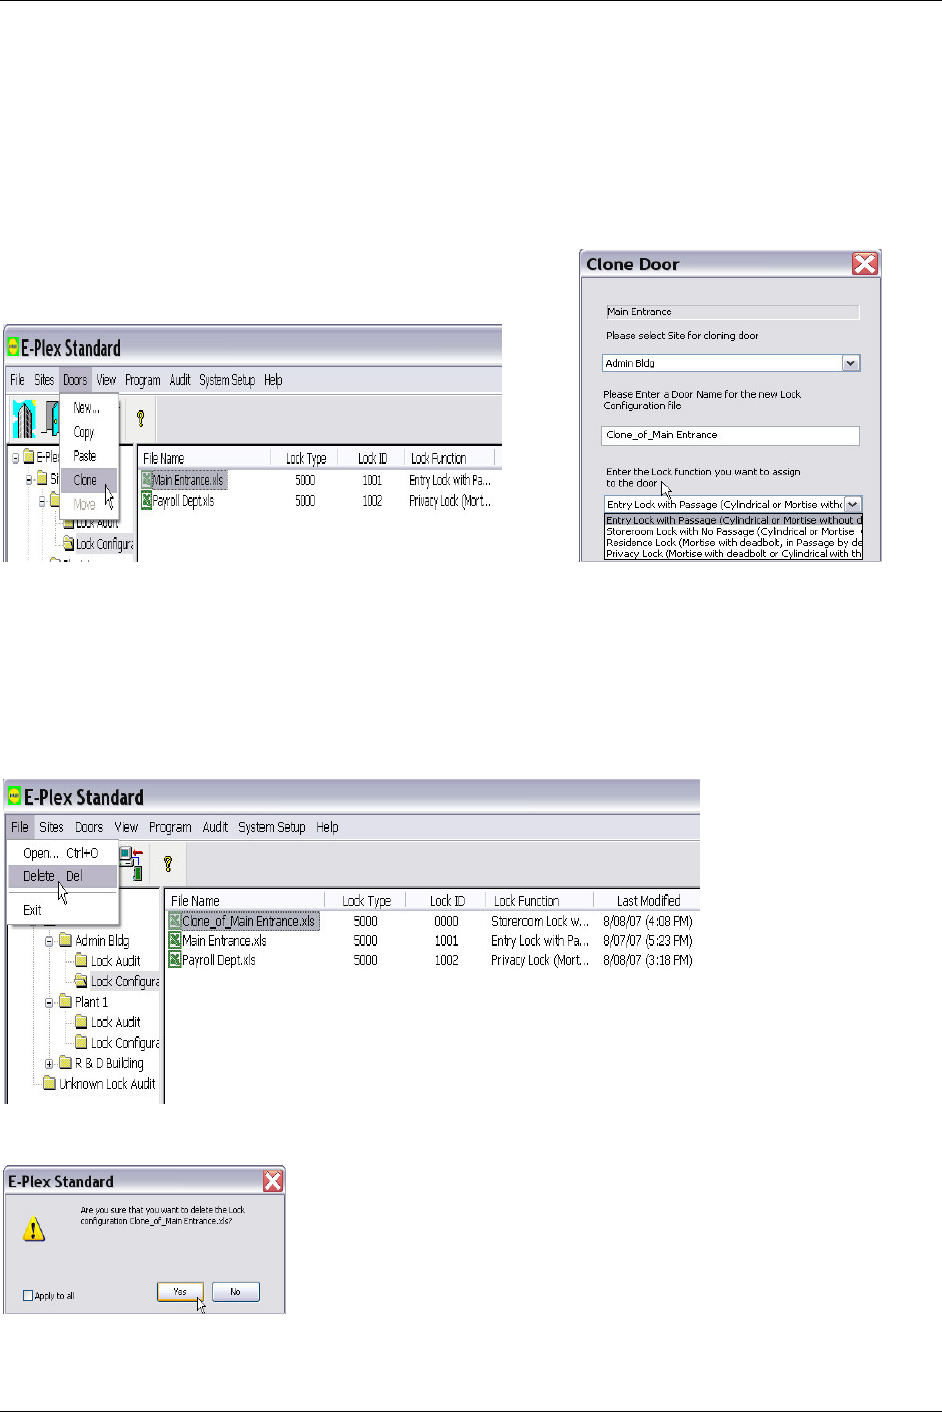Click Clone_of_Main Entrance.xls file icon in list
Screen dimensions: 942x1412
click(175, 921)
